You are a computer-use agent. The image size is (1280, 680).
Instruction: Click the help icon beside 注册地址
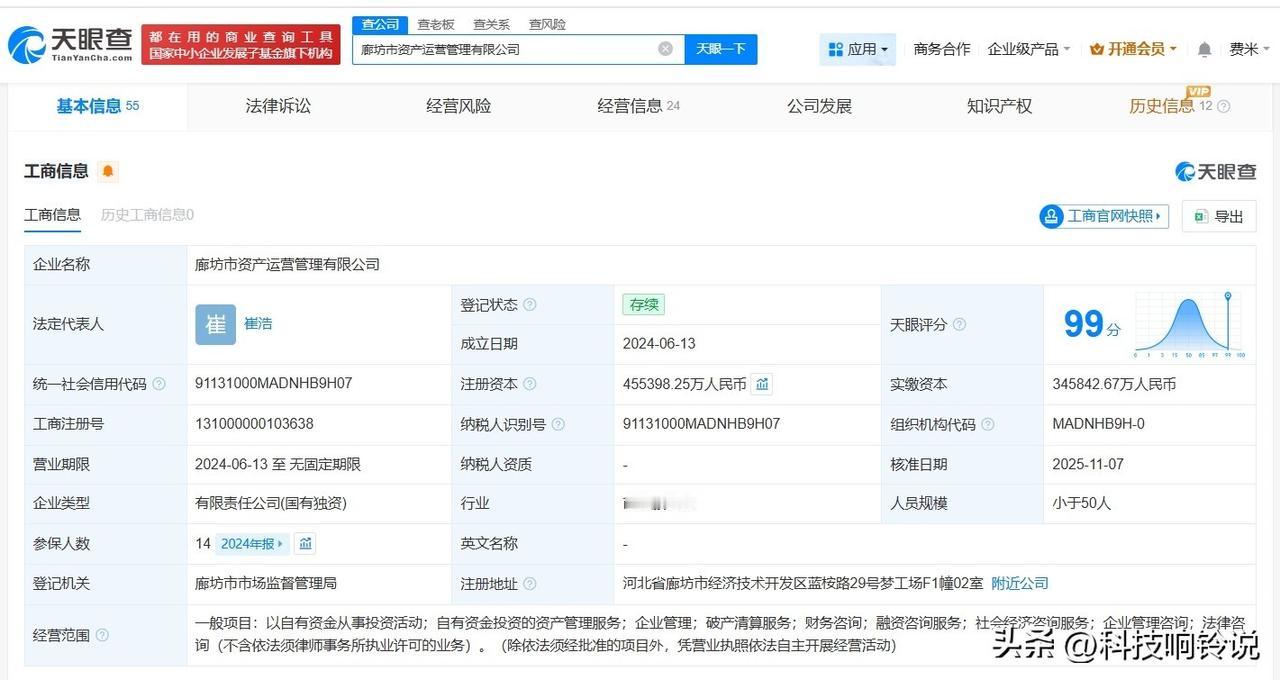point(529,584)
